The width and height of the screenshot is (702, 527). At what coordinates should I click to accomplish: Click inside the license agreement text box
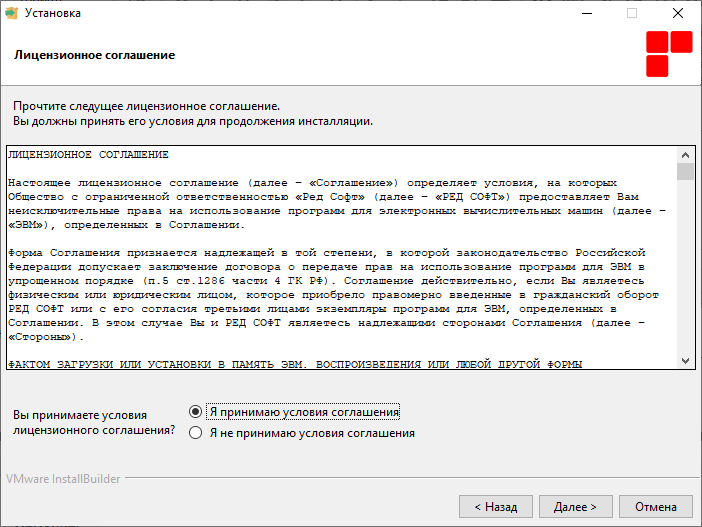coord(342,257)
